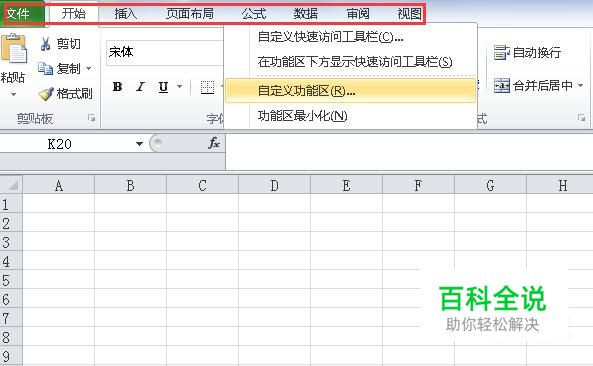The height and width of the screenshot is (366, 593).
Task: Click the 宋体 font name box
Action: pyautogui.click(x=165, y=53)
